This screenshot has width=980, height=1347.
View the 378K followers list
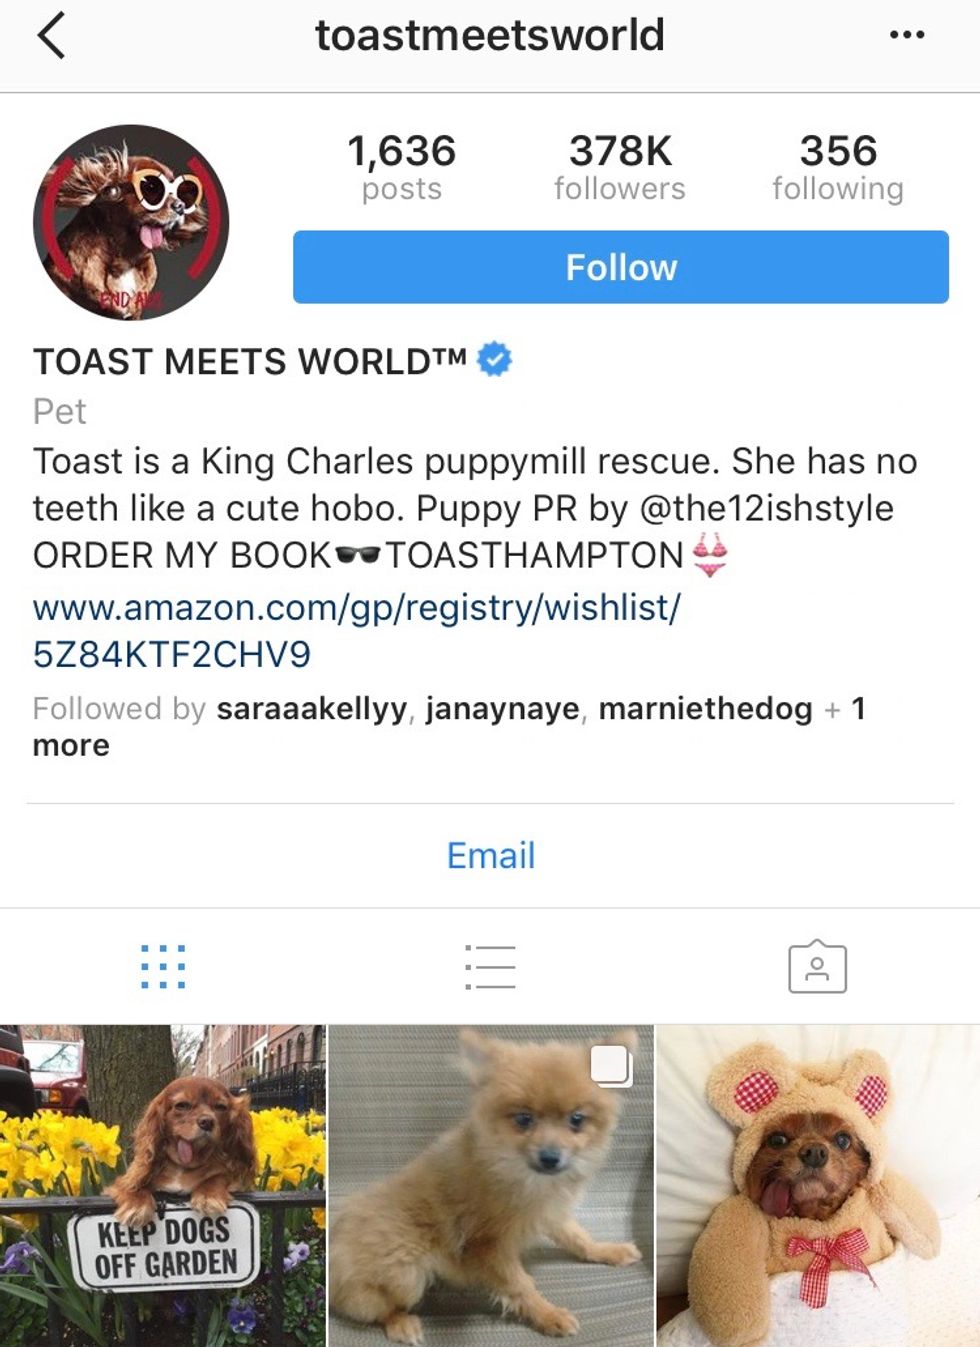click(620, 167)
